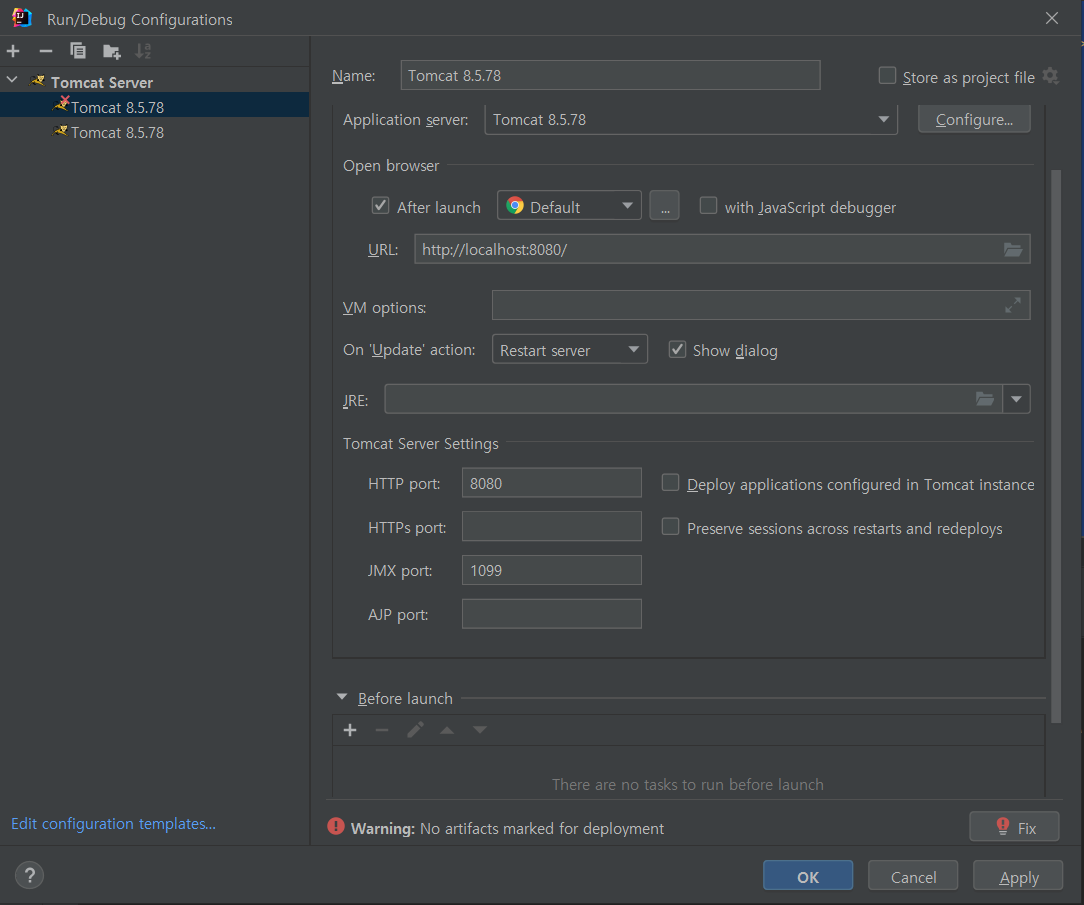Click the warning error icon
1084x905 pixels.
click(x=336, y=827)
